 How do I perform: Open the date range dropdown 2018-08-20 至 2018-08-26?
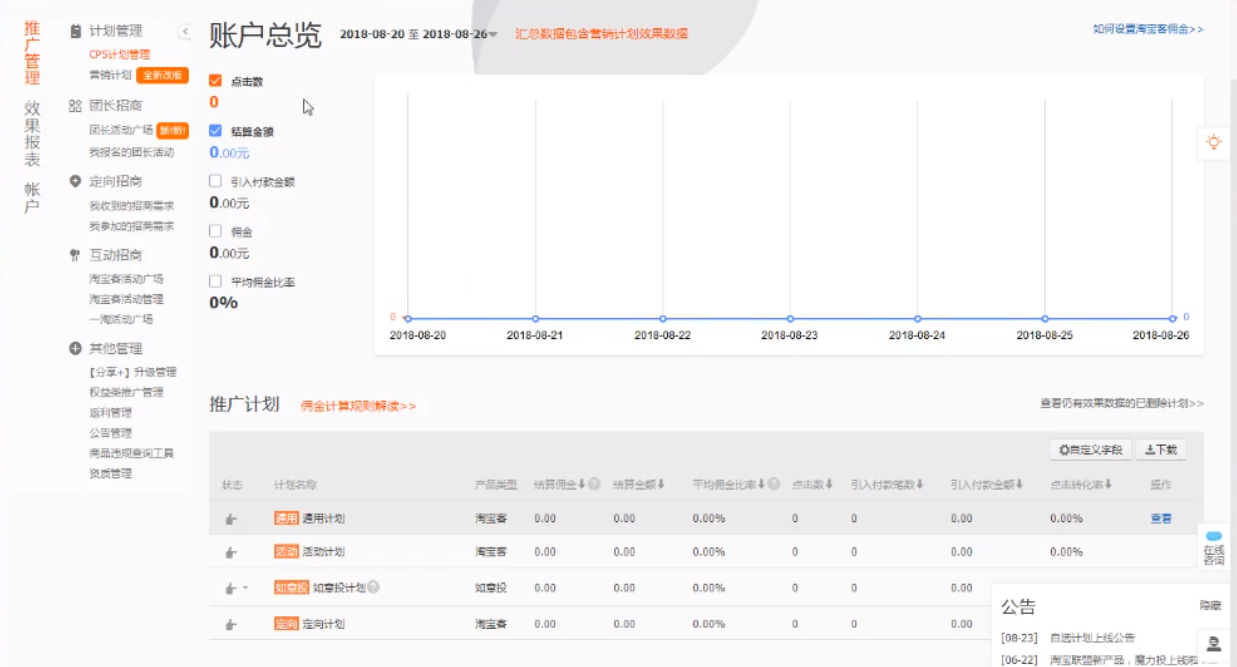pyautogui.click(x=418, y=34)
